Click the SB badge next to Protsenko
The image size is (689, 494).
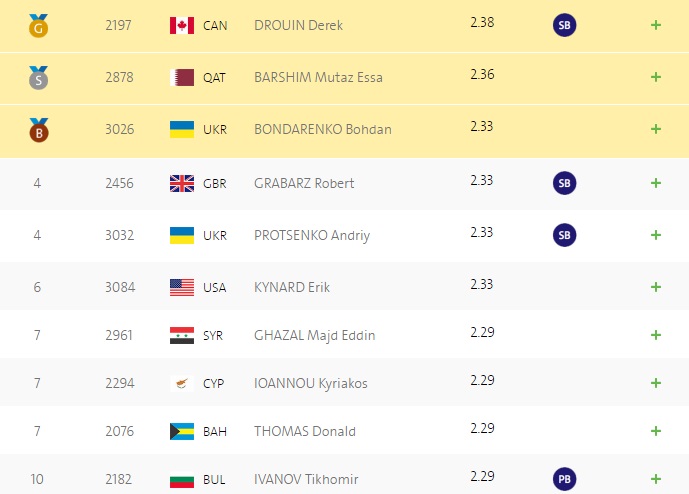coord(564,235)
